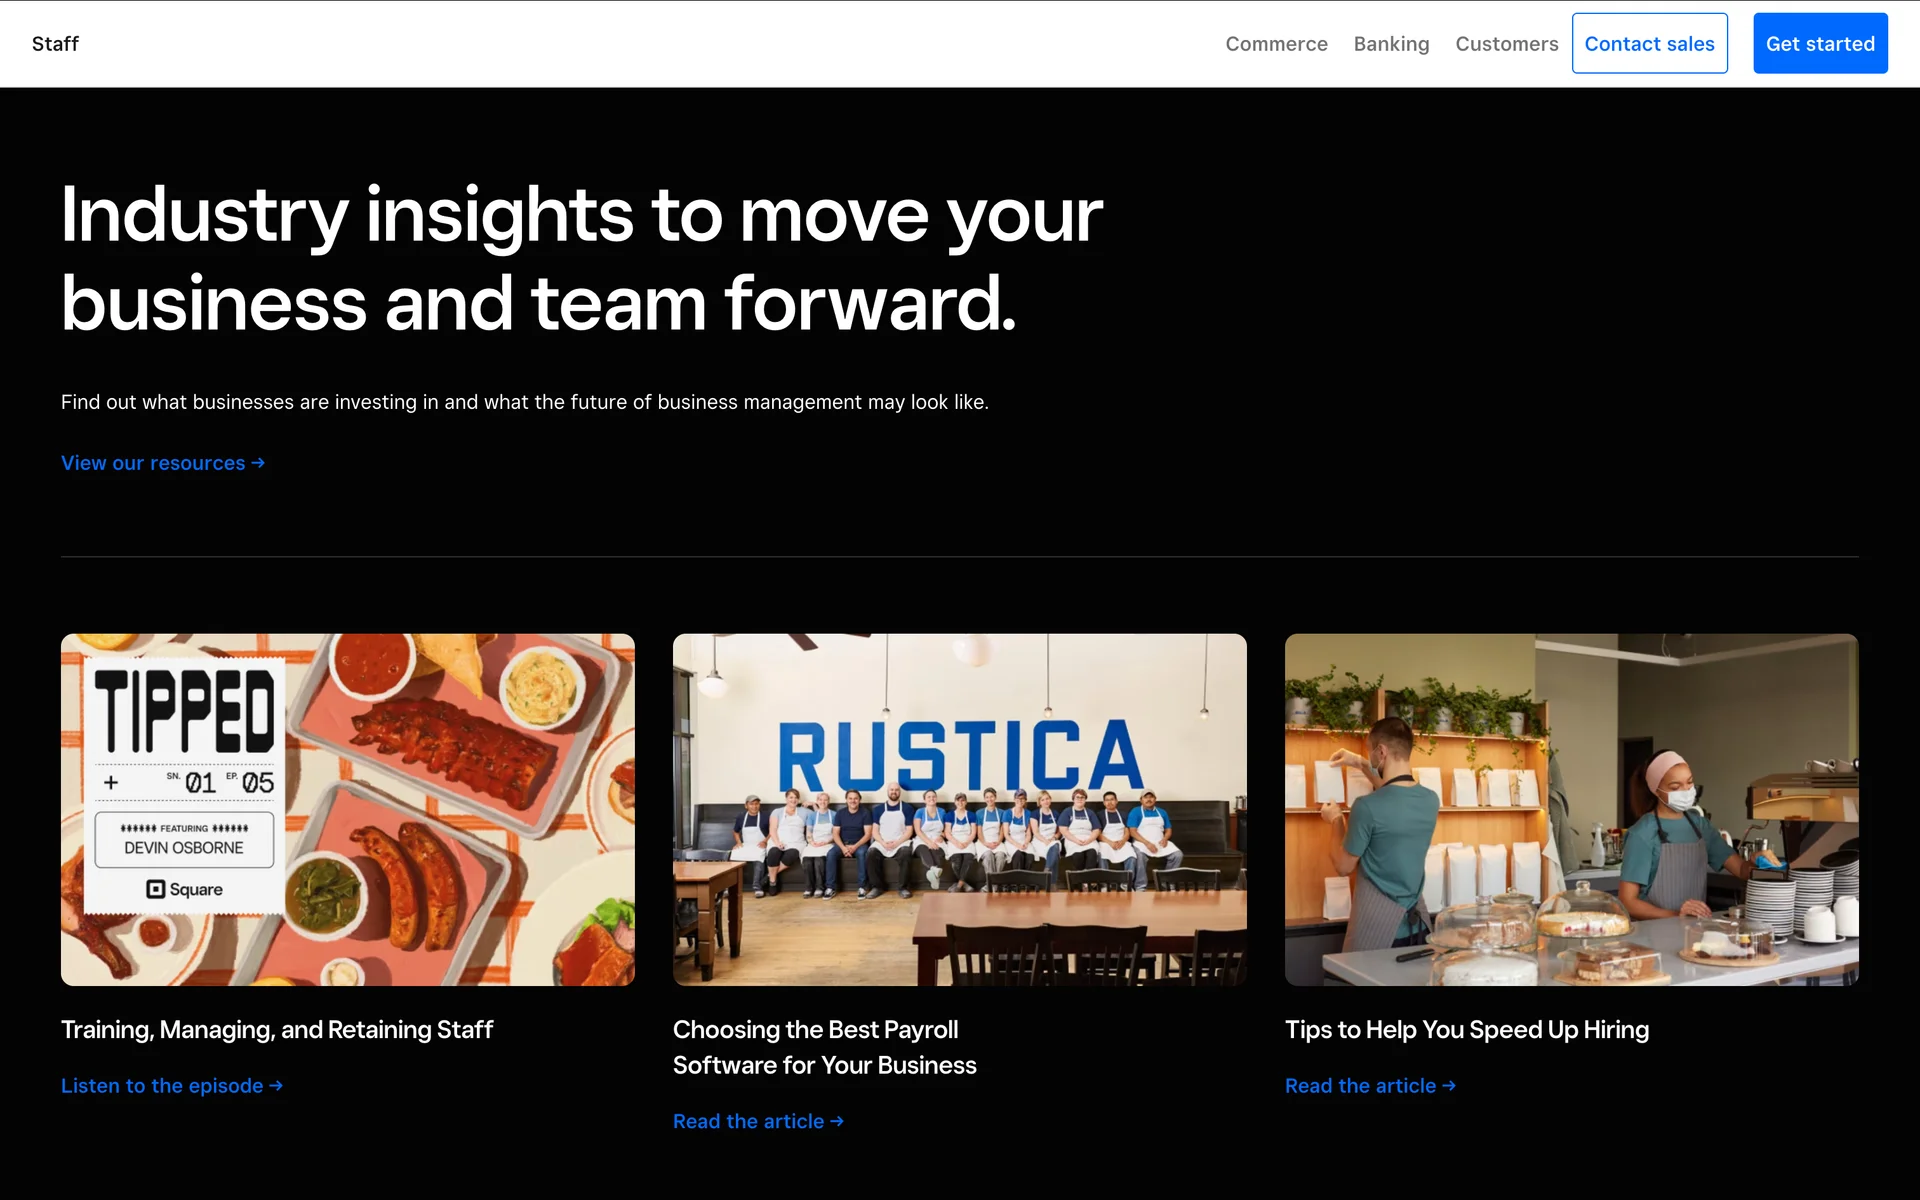Image resolution: width=1920 pixels, height=1200 pixels.
Task: Open the Commerce navigation menu
Action: pyautogui.click(x=1276, y=44)
